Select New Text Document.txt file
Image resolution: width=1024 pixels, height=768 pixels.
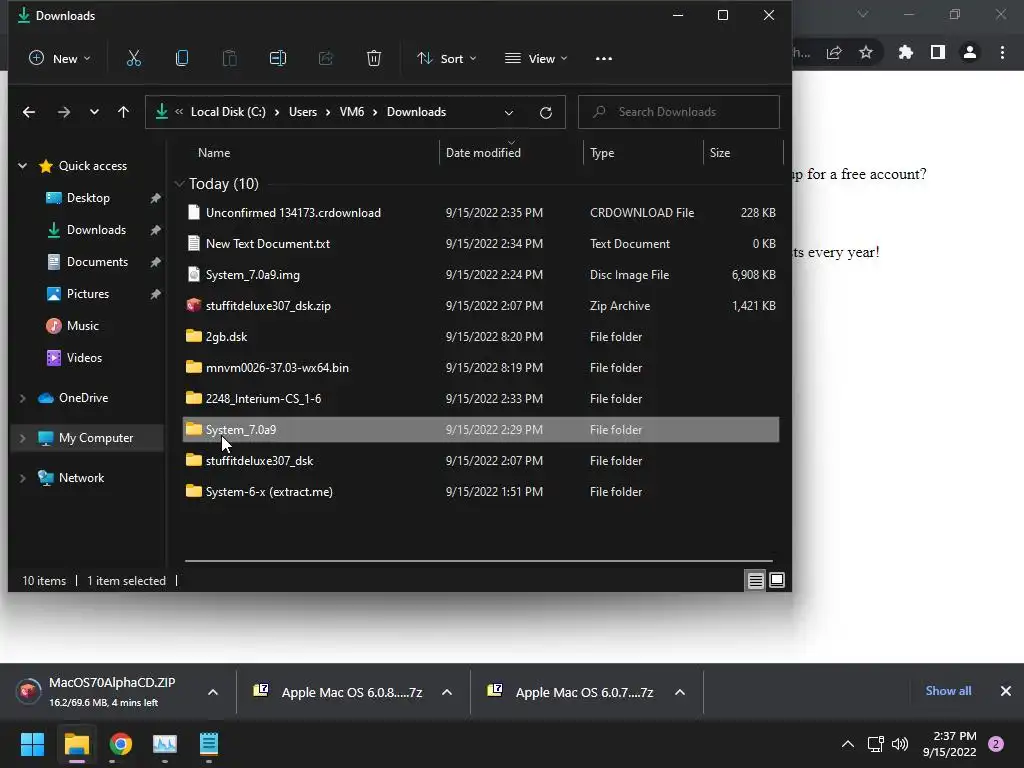[481, 244]
